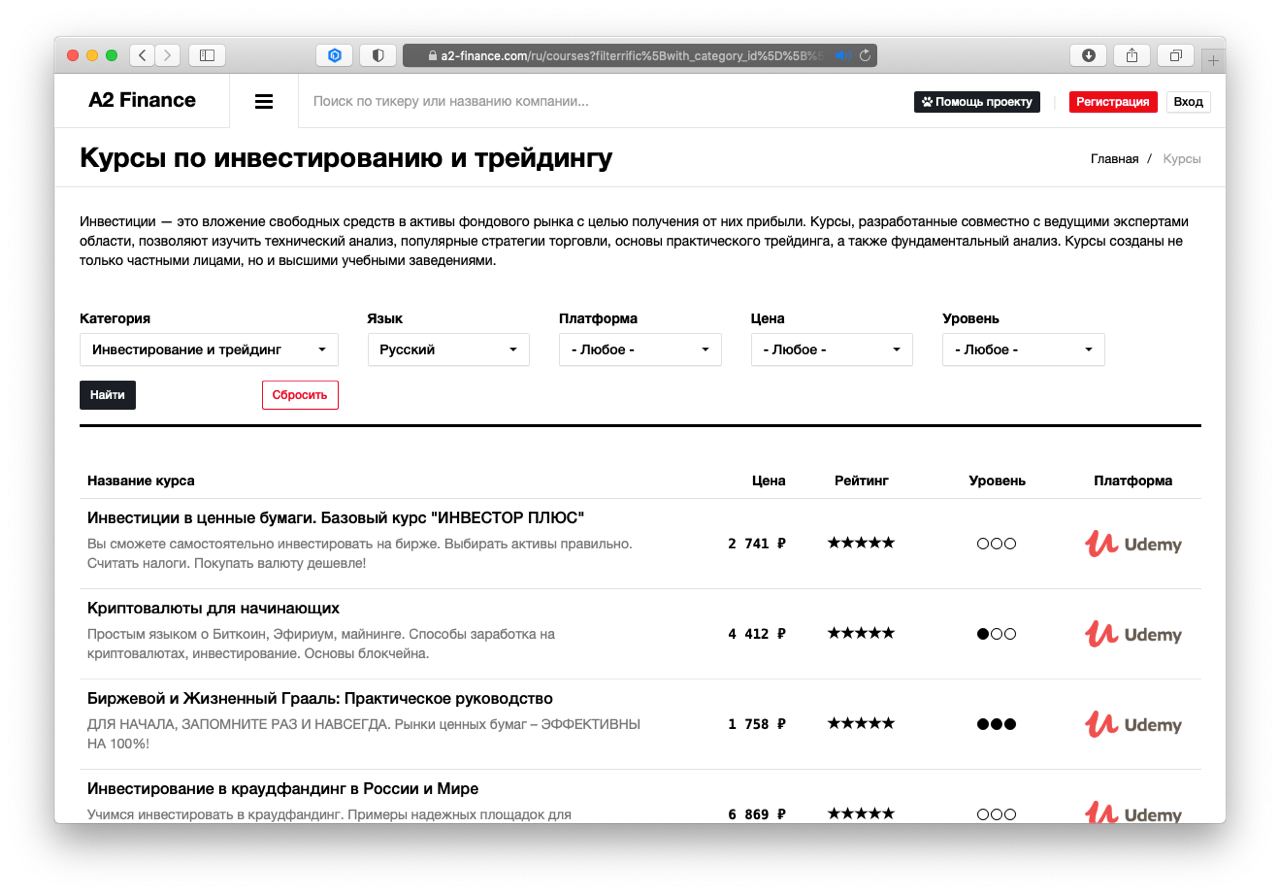Open course Криптовалюты для начинающих
This screenshot has height=895, width=1280.
pos(213,608)
